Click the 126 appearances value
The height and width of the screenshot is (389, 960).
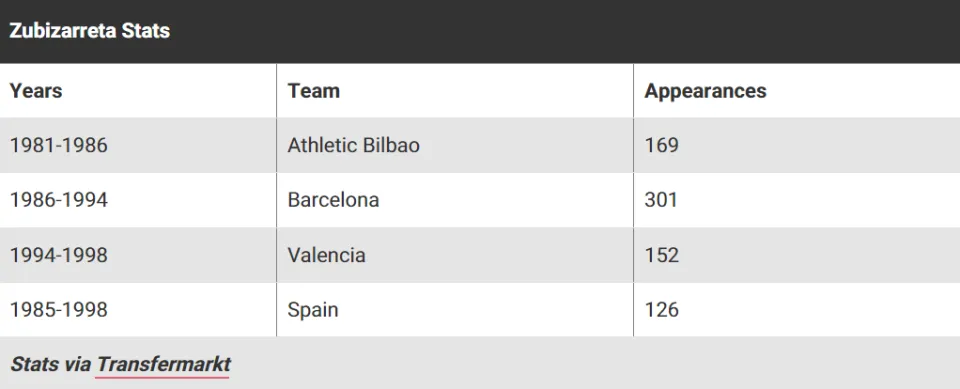click(662, 309)
